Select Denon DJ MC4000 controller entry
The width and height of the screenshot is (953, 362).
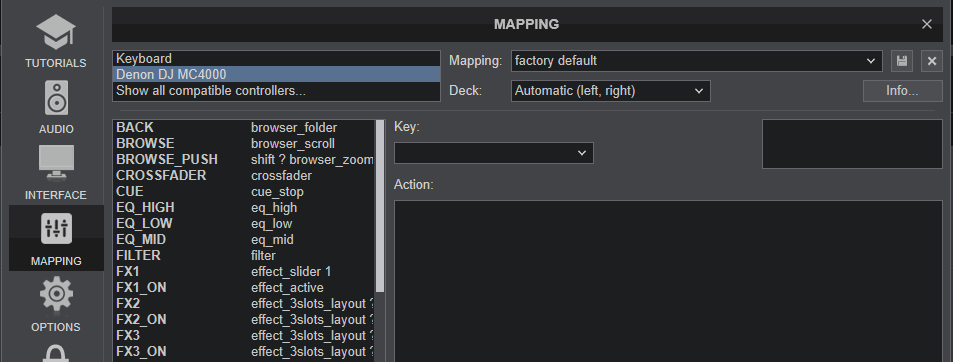[x=277, y=74]
